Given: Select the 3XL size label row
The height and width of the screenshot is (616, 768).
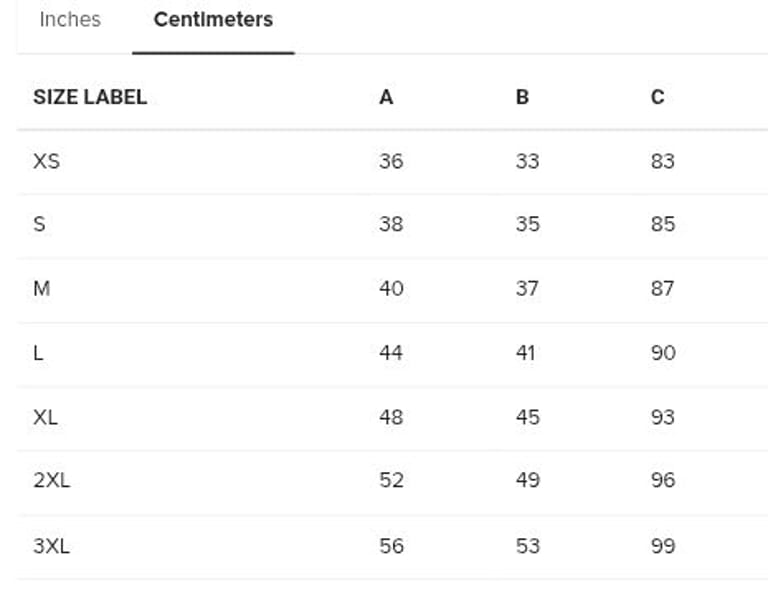Looking at the screenshot, I should (51, 546).
